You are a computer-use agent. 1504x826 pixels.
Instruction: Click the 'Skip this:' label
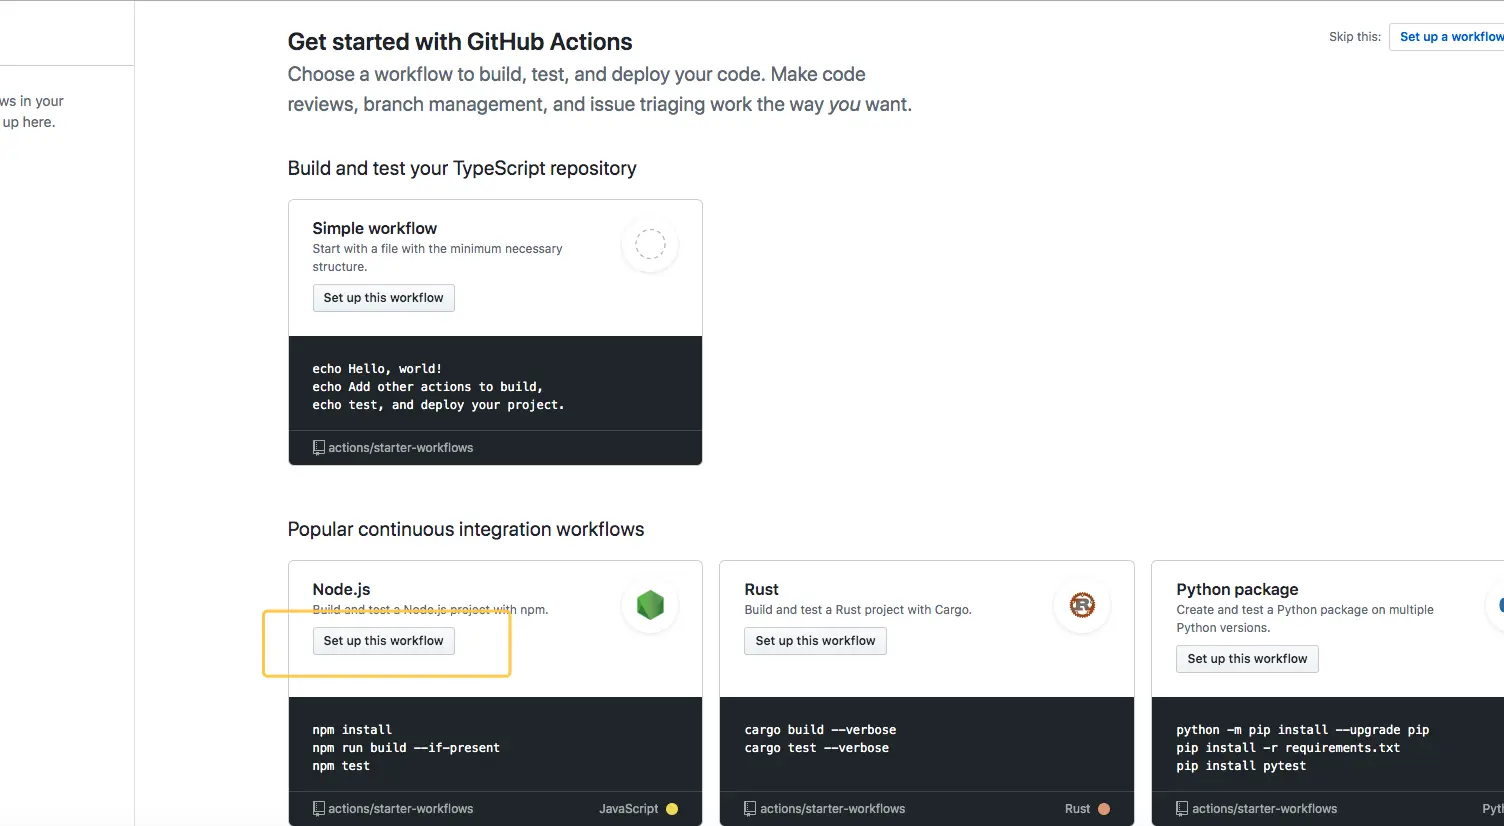pyautogui.click(x=1355, y=37)
